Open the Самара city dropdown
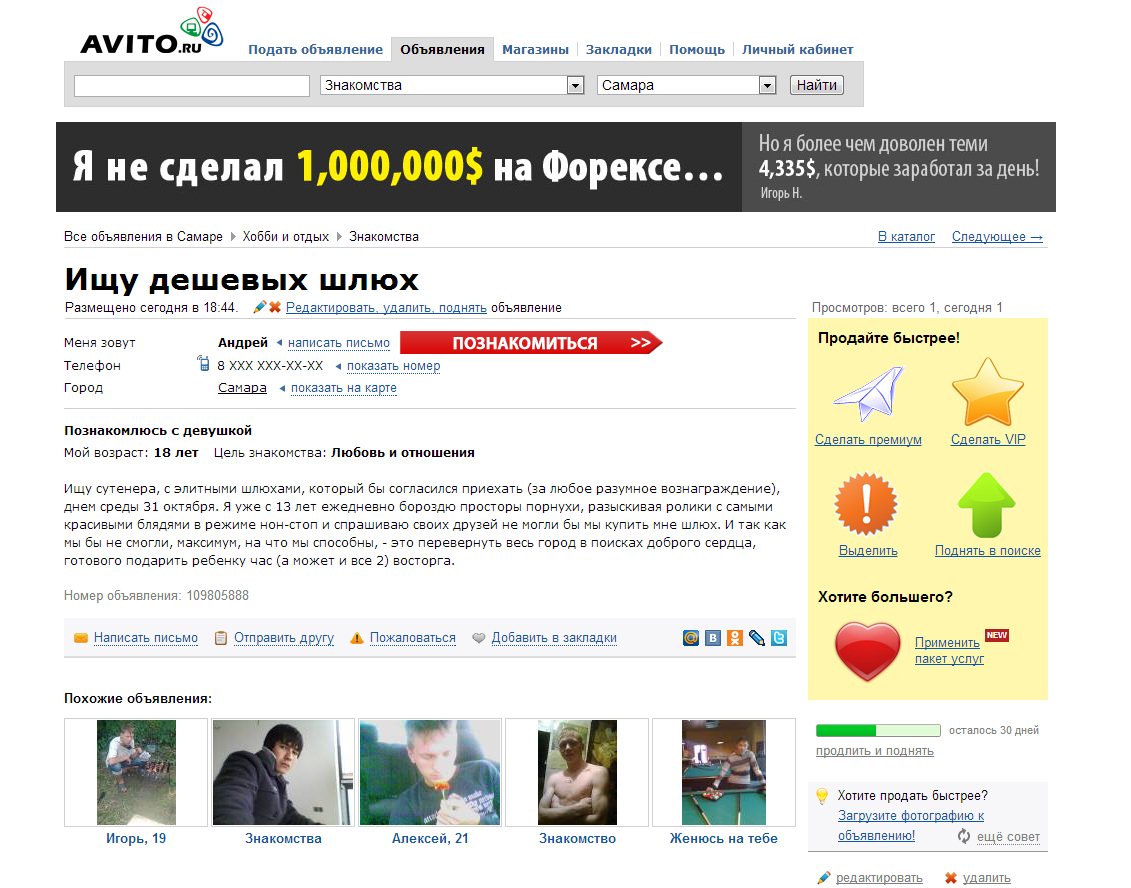Viewport: 1131px width, 888px height. [x=687, y=86]
